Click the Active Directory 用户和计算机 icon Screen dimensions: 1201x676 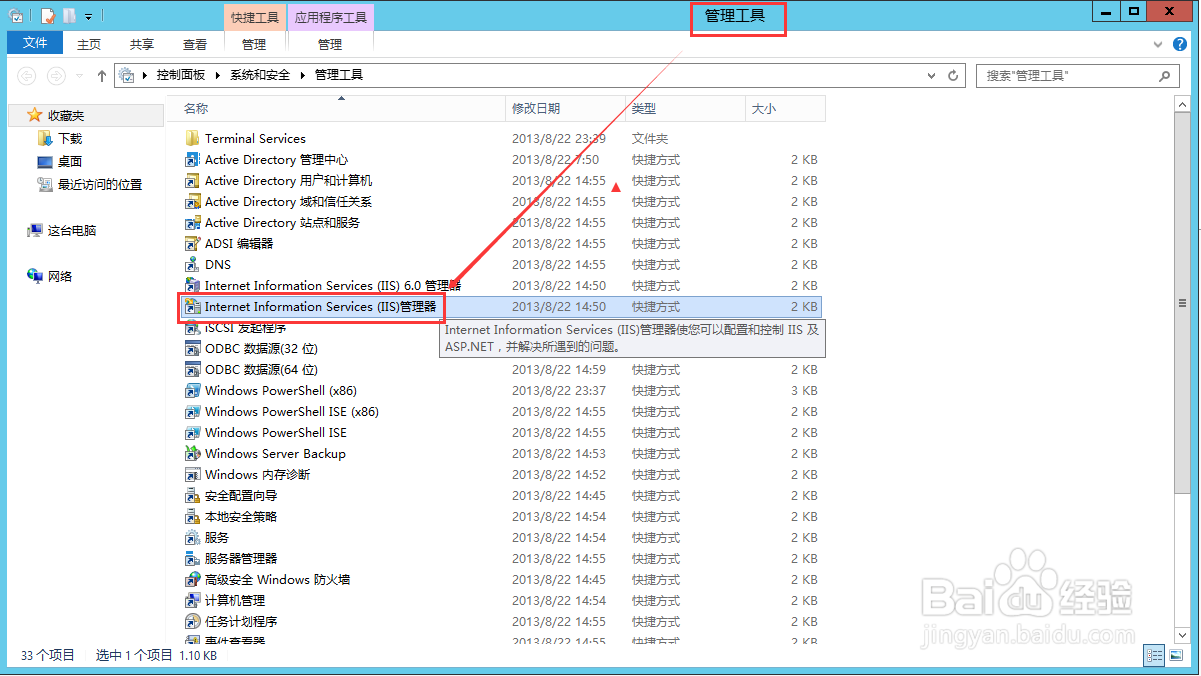(193, 180)
